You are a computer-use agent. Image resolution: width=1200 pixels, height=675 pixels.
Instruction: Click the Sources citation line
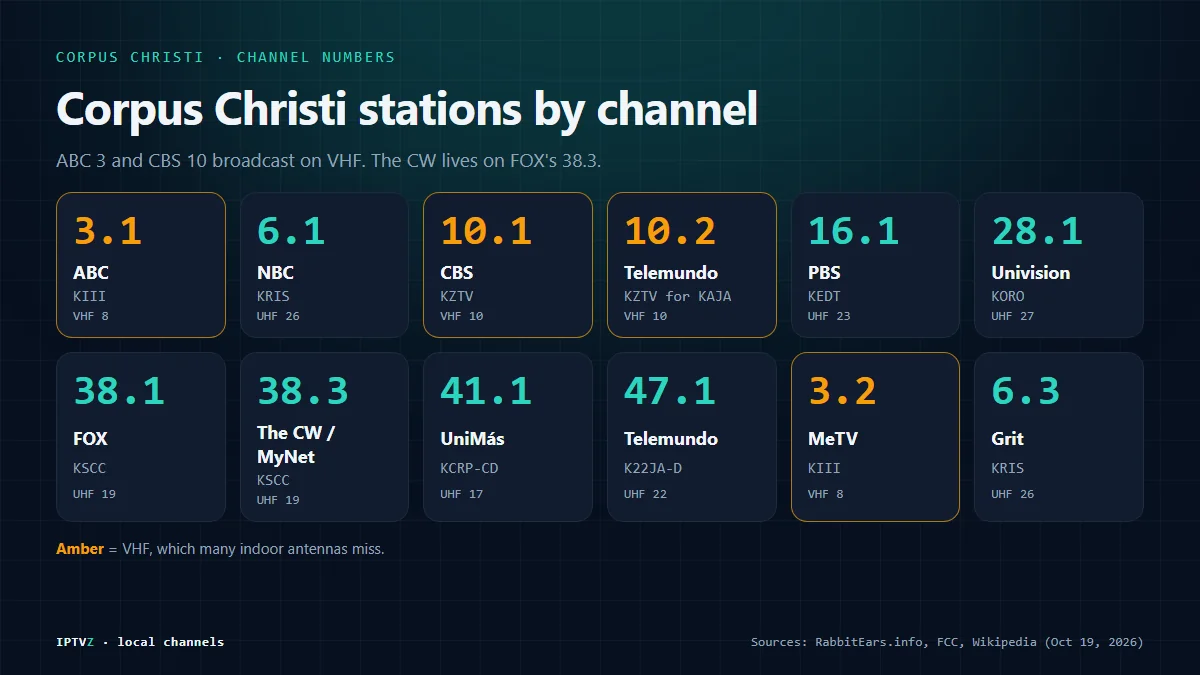(947, 642)
